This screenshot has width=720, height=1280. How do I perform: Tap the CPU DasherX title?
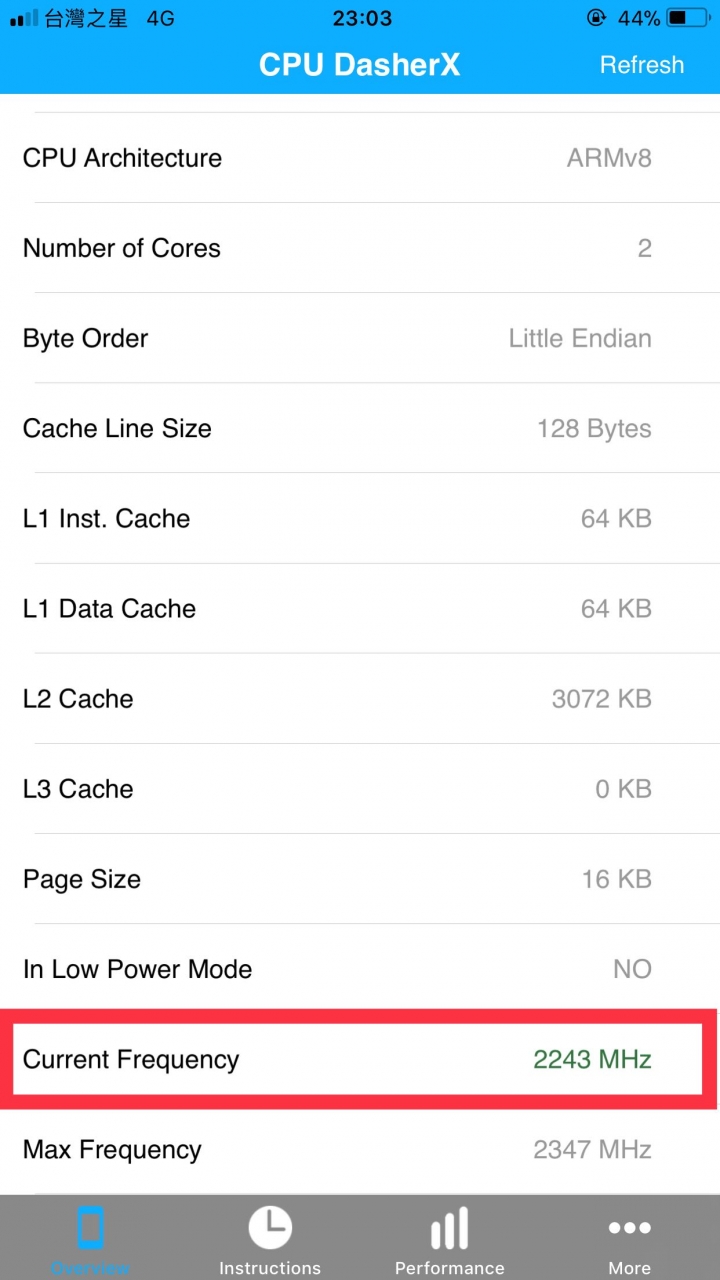click(x=360, y=65)
